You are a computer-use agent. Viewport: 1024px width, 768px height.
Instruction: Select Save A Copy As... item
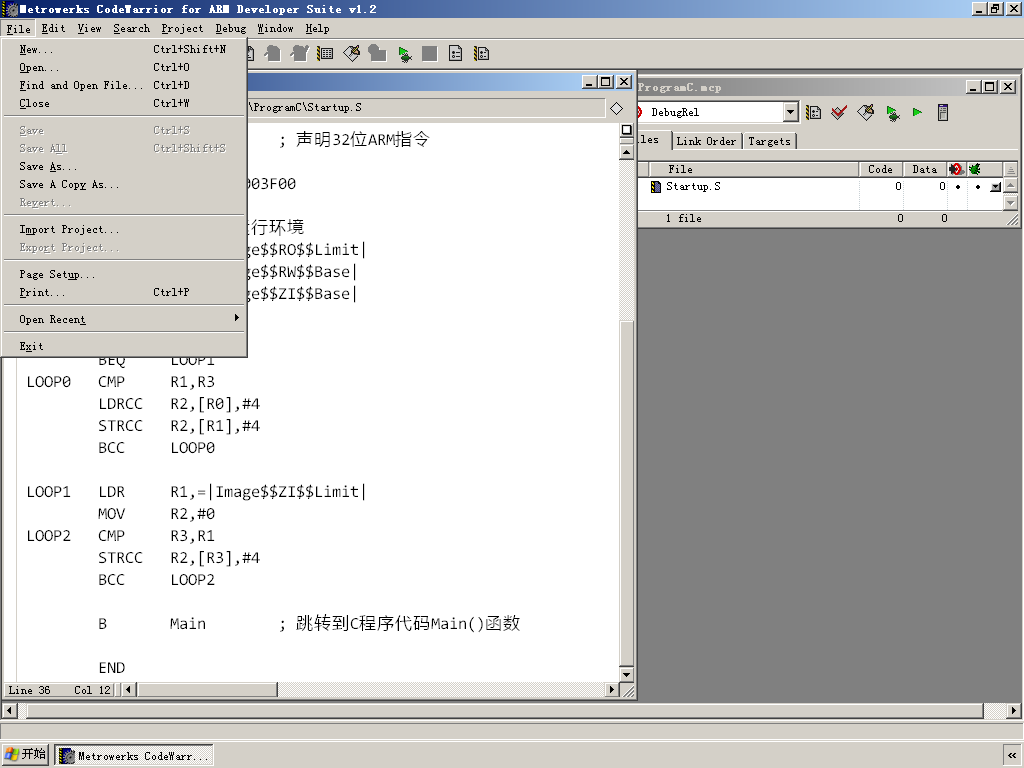tap(124, 185)
